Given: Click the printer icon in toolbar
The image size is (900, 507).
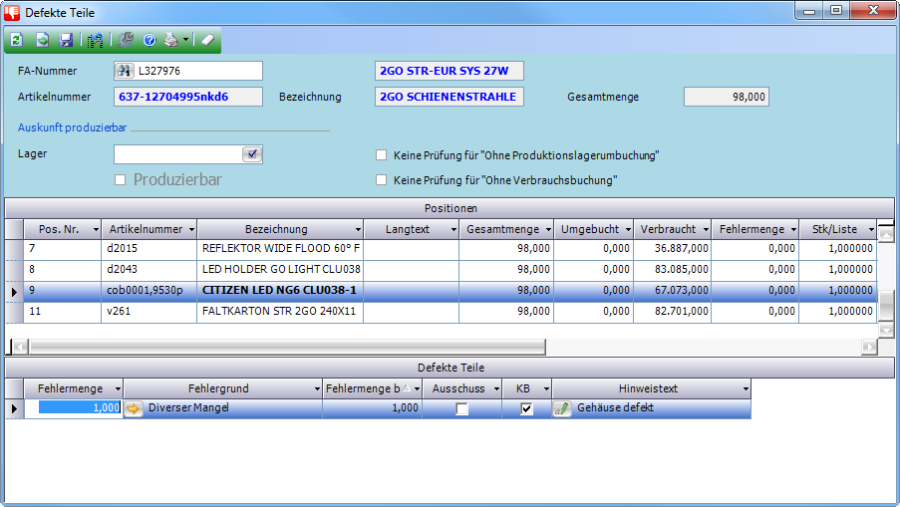Looking at the screenshot, I should point(171,40).
